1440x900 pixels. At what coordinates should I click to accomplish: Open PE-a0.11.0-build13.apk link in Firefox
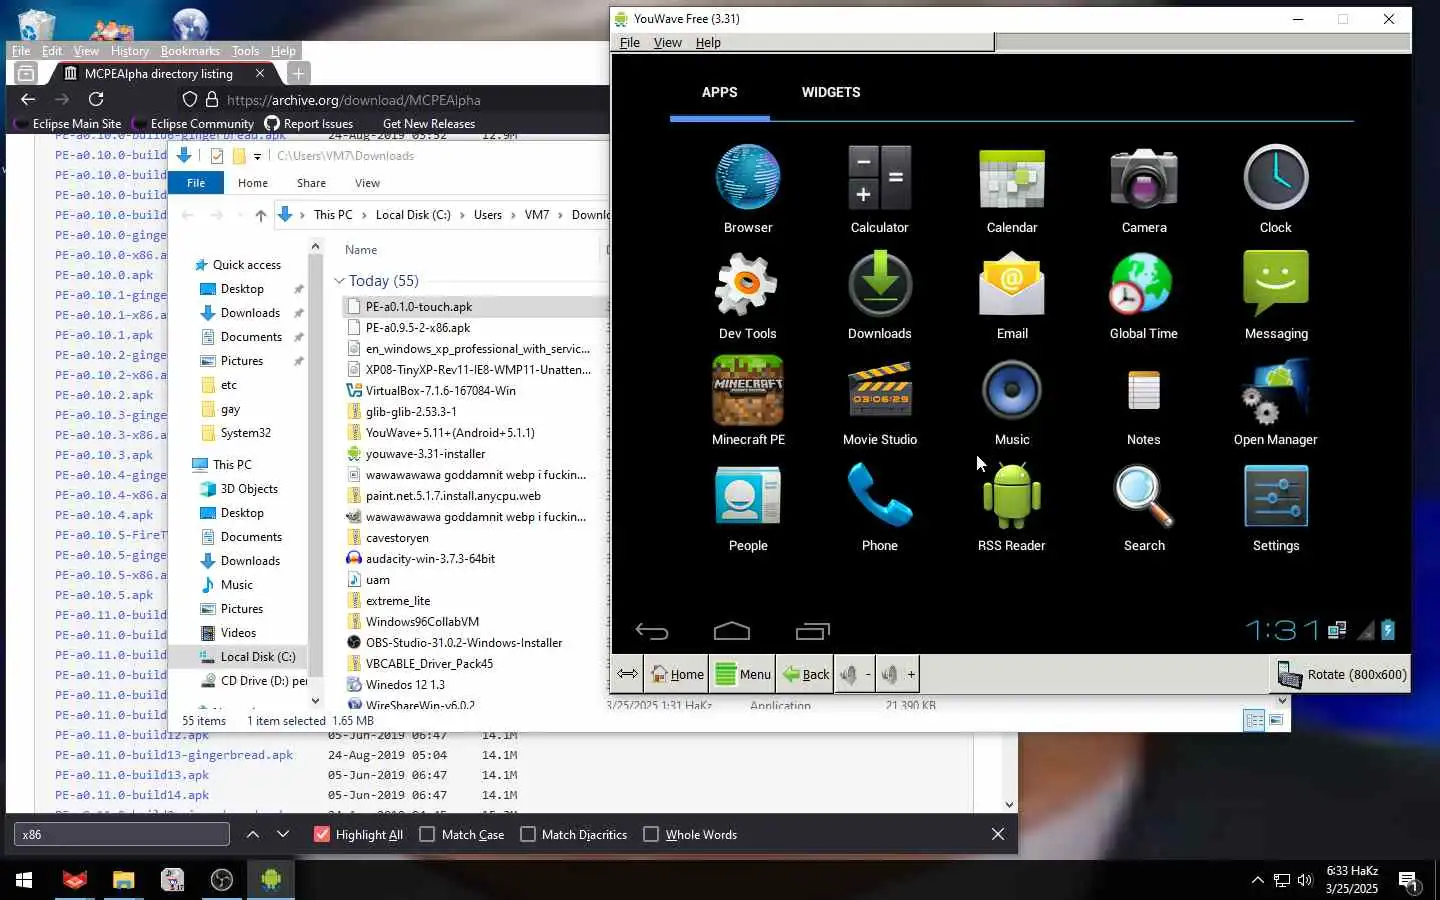click(132, 775)
